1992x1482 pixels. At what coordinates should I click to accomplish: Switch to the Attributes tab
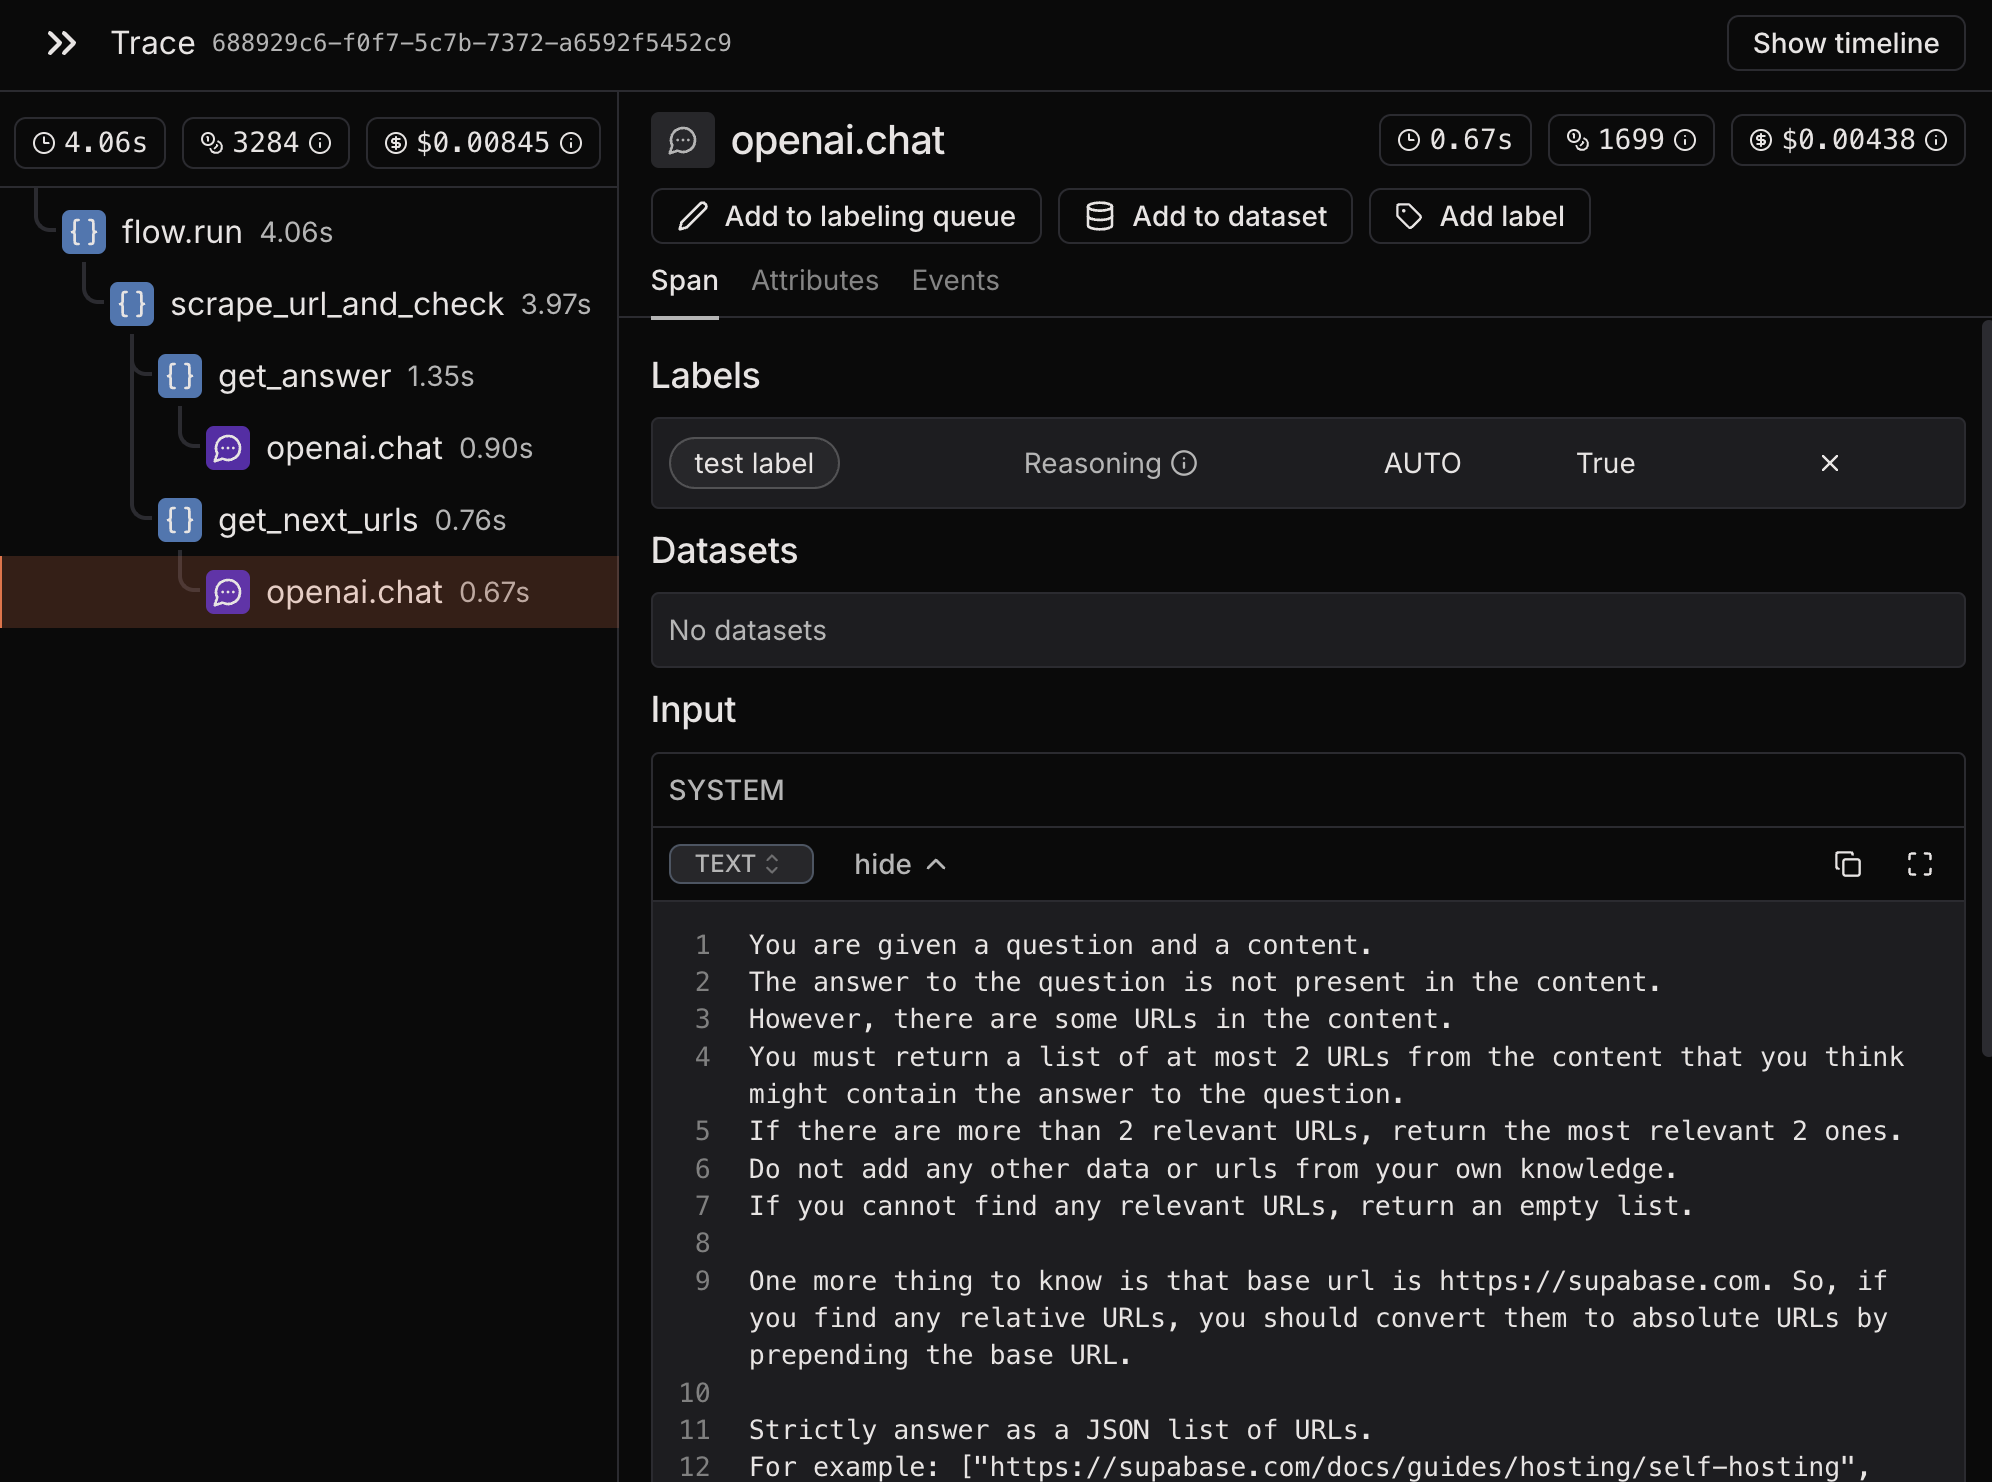(814, 280)
